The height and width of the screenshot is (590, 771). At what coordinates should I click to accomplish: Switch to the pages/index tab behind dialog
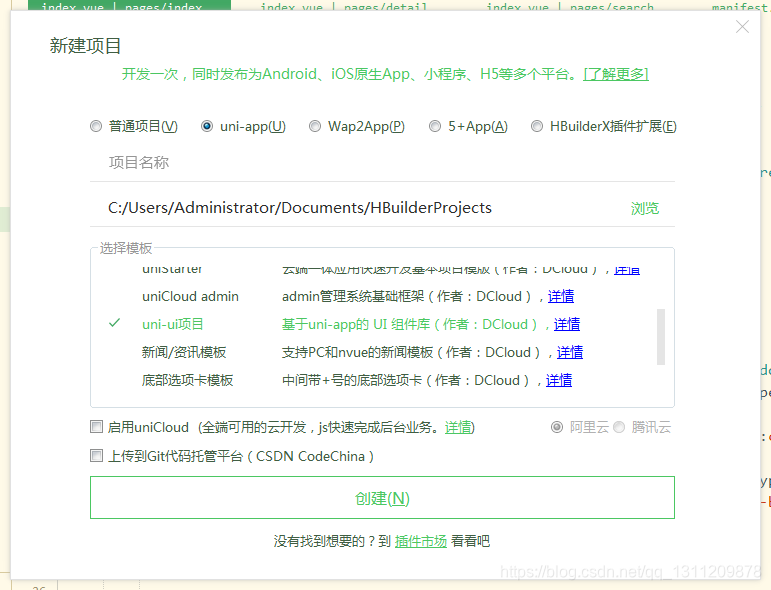[129, 6]
